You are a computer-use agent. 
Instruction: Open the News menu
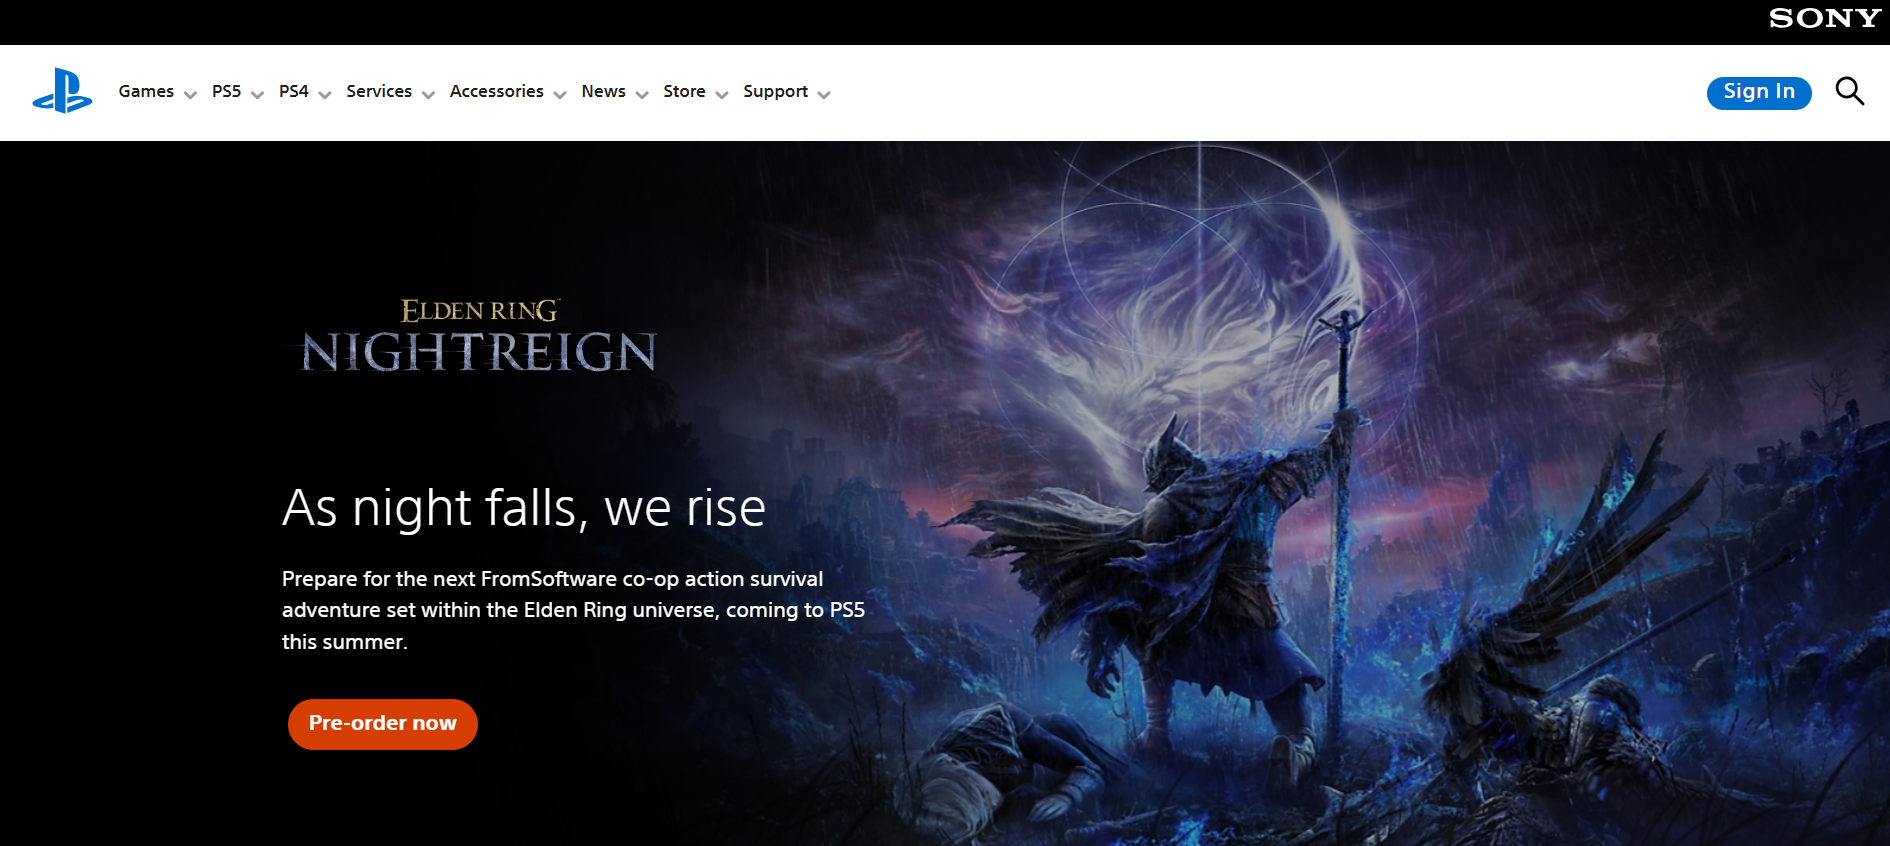(x=603, y=91)
